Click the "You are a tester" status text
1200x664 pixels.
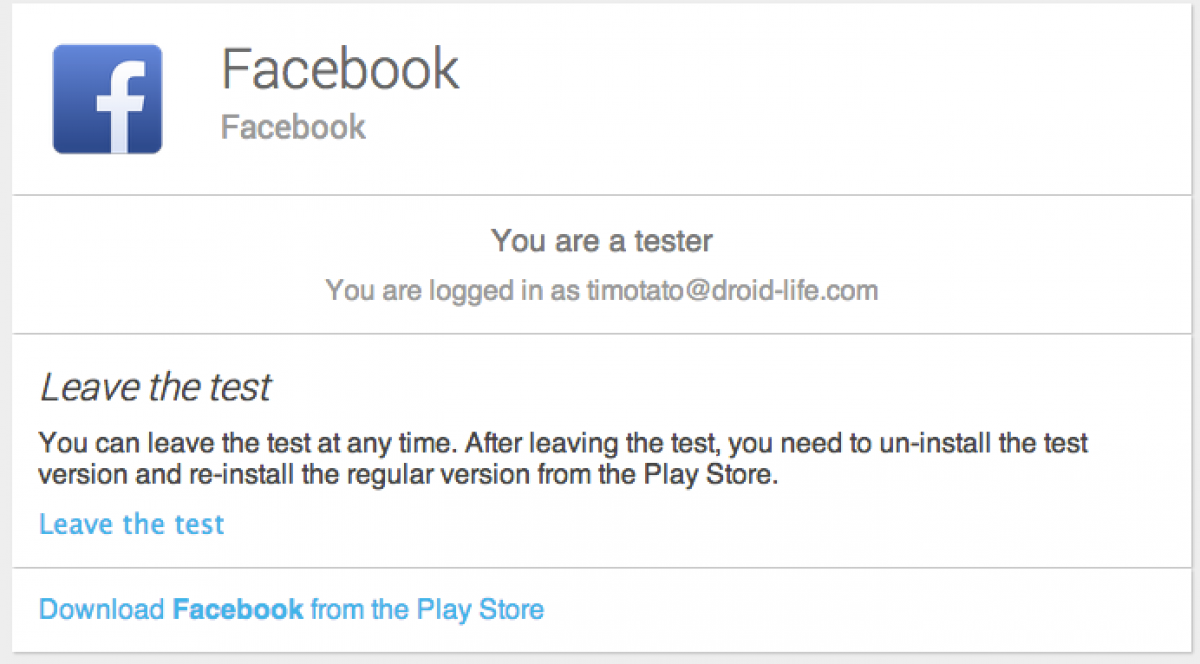click(x=602, y=241)
